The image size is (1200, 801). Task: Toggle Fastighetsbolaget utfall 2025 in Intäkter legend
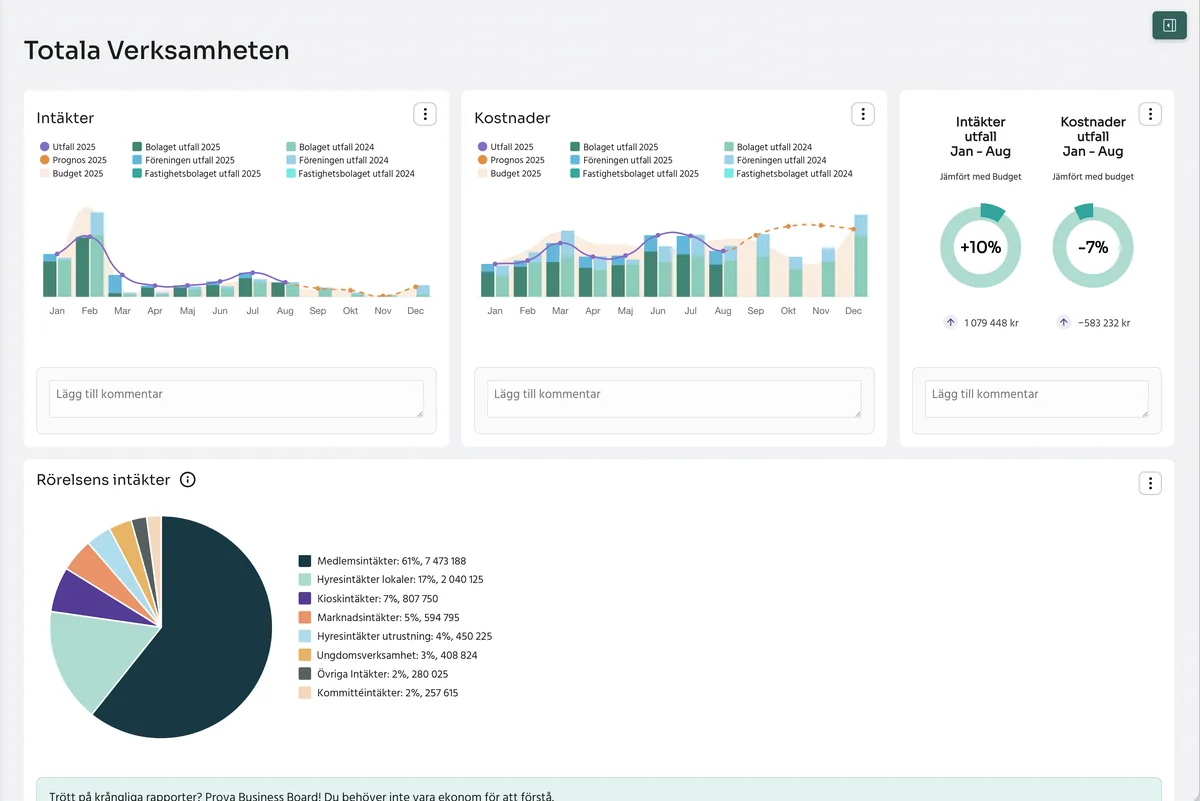point(196,173)
